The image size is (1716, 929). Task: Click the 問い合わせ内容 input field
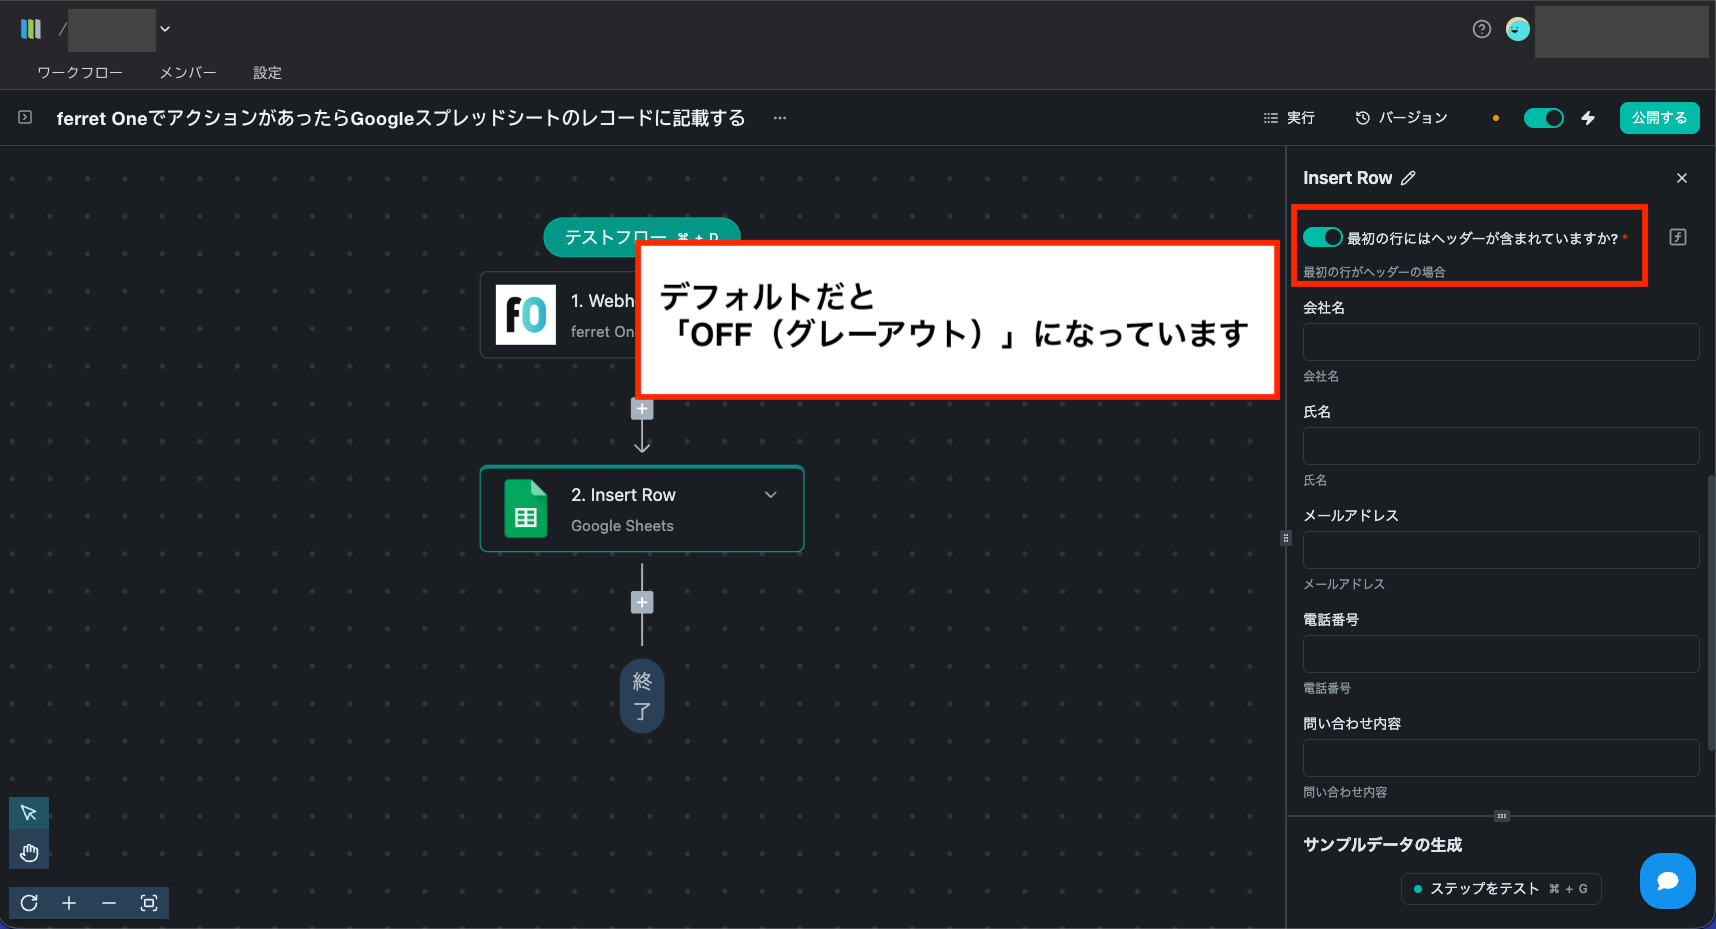pyautogui.click(x=1501, y=758)
